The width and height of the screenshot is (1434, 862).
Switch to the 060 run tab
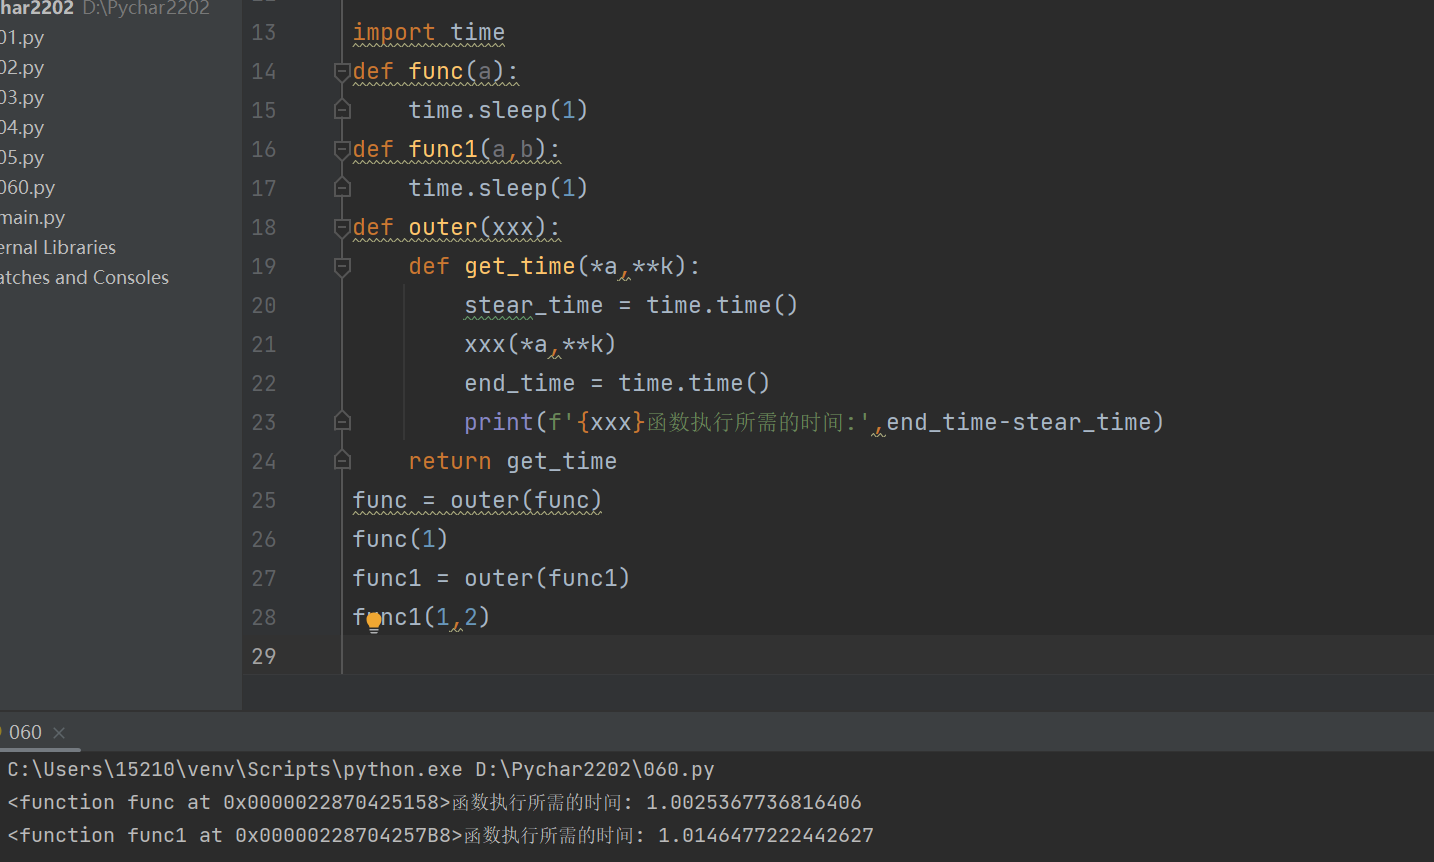pyautogui.click(x=25, y=732)
